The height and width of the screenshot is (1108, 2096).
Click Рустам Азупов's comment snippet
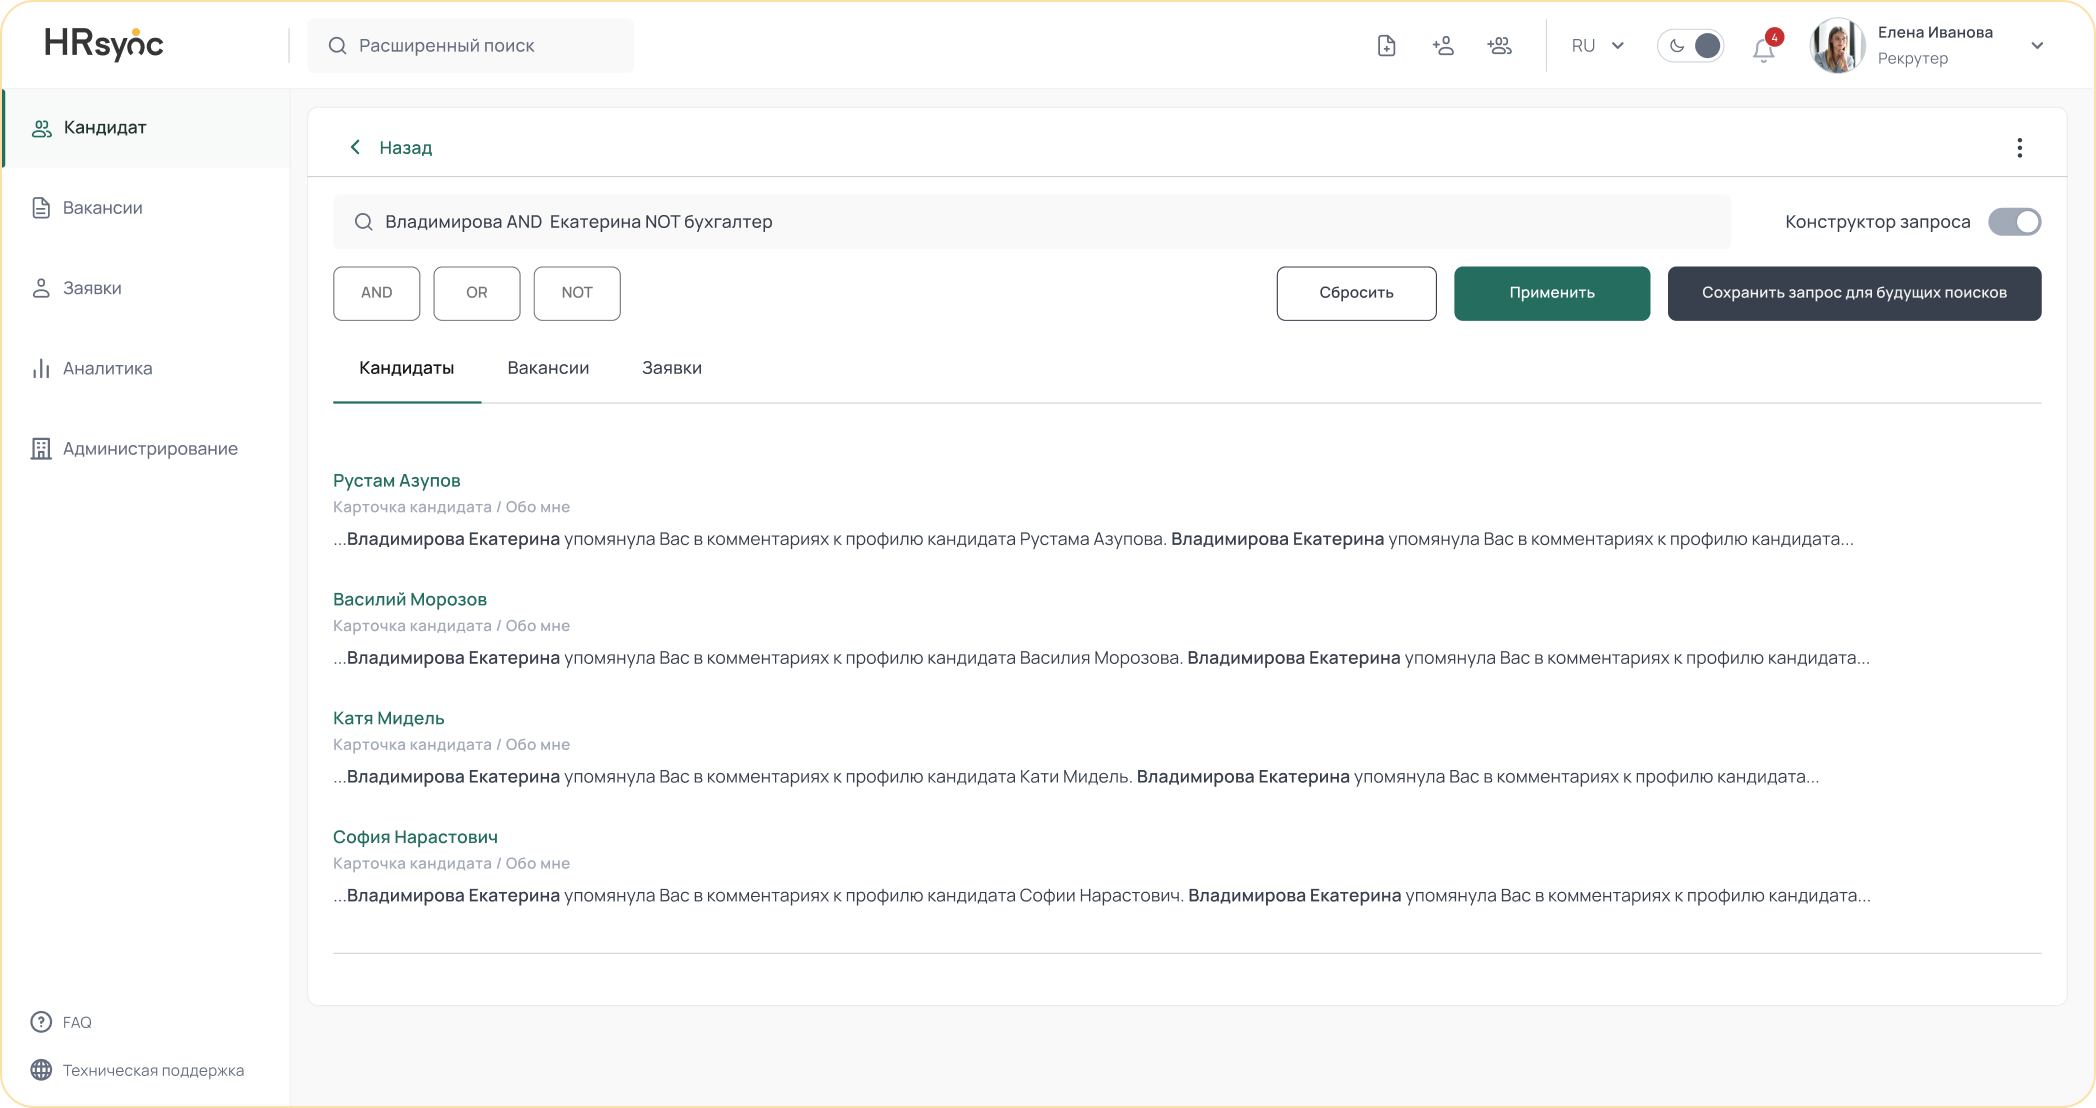[x=1093, y=539]
